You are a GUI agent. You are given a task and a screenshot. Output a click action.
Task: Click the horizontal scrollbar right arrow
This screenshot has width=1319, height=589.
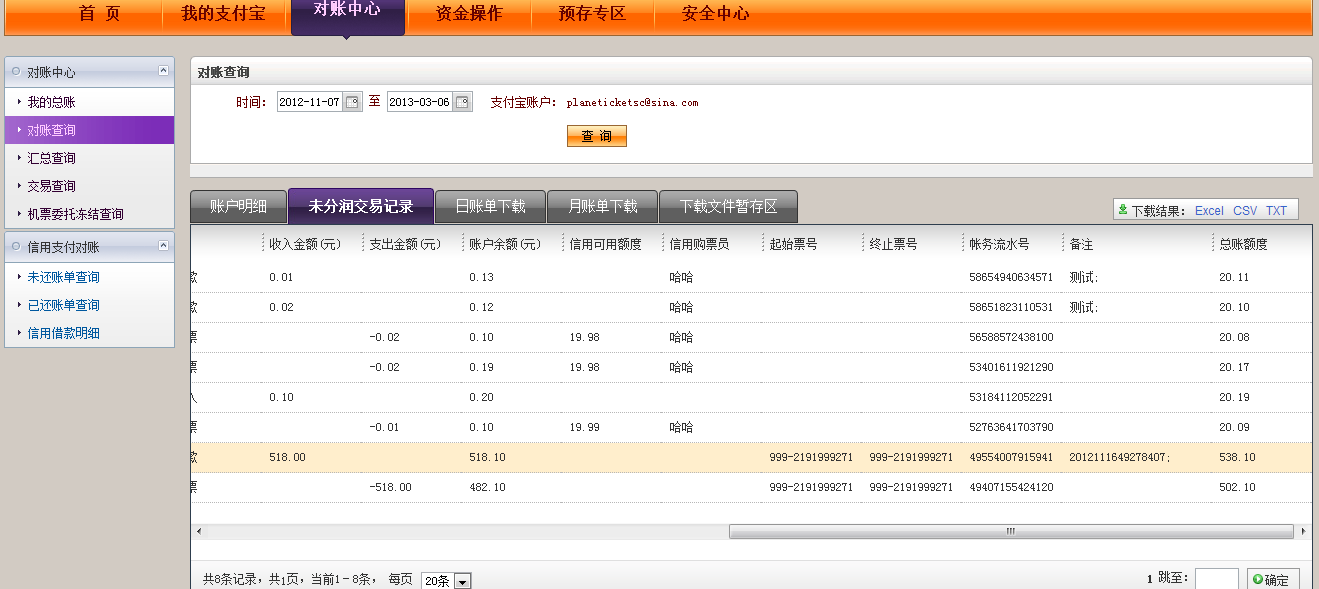pyautogui.click(x=1302, y=532)
